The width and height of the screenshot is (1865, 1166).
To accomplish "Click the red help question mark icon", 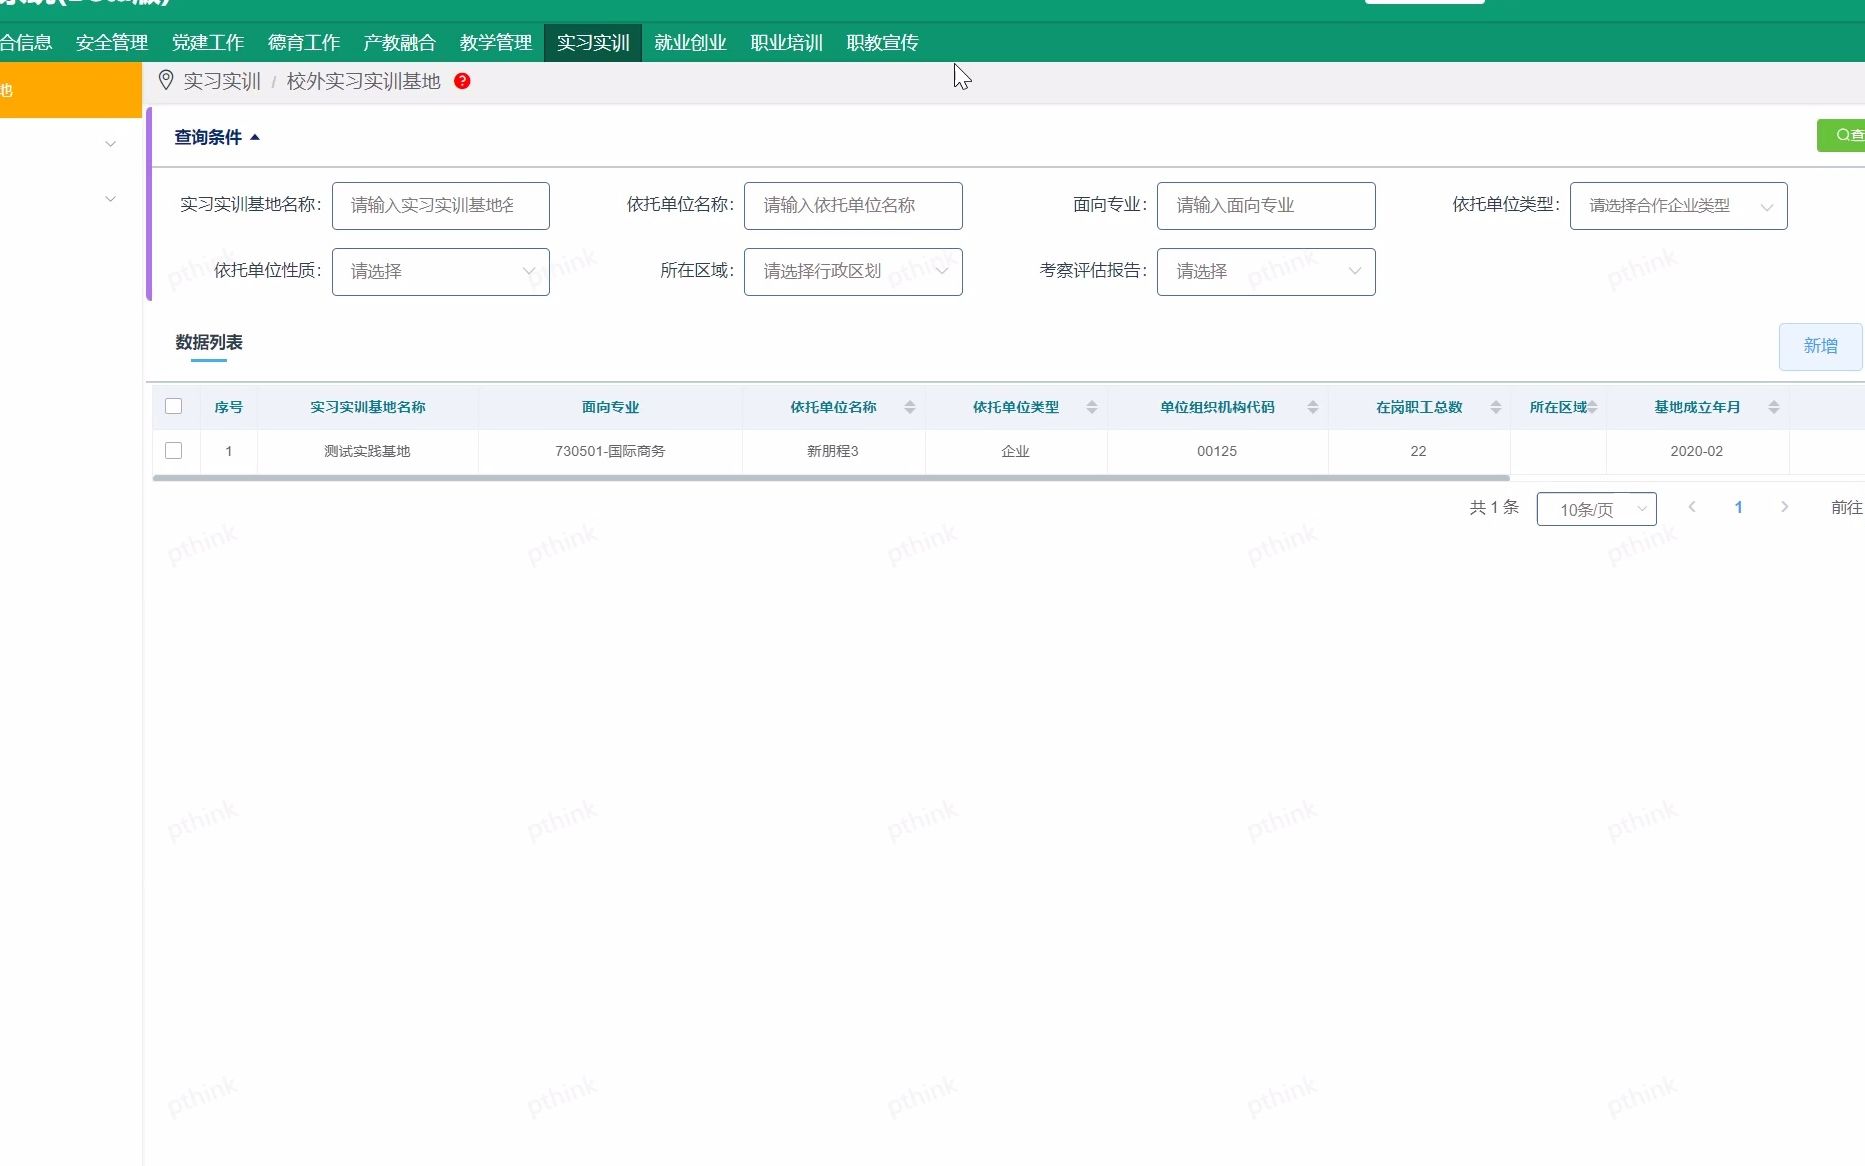I will pyautogui.click(x=462, y=81).
